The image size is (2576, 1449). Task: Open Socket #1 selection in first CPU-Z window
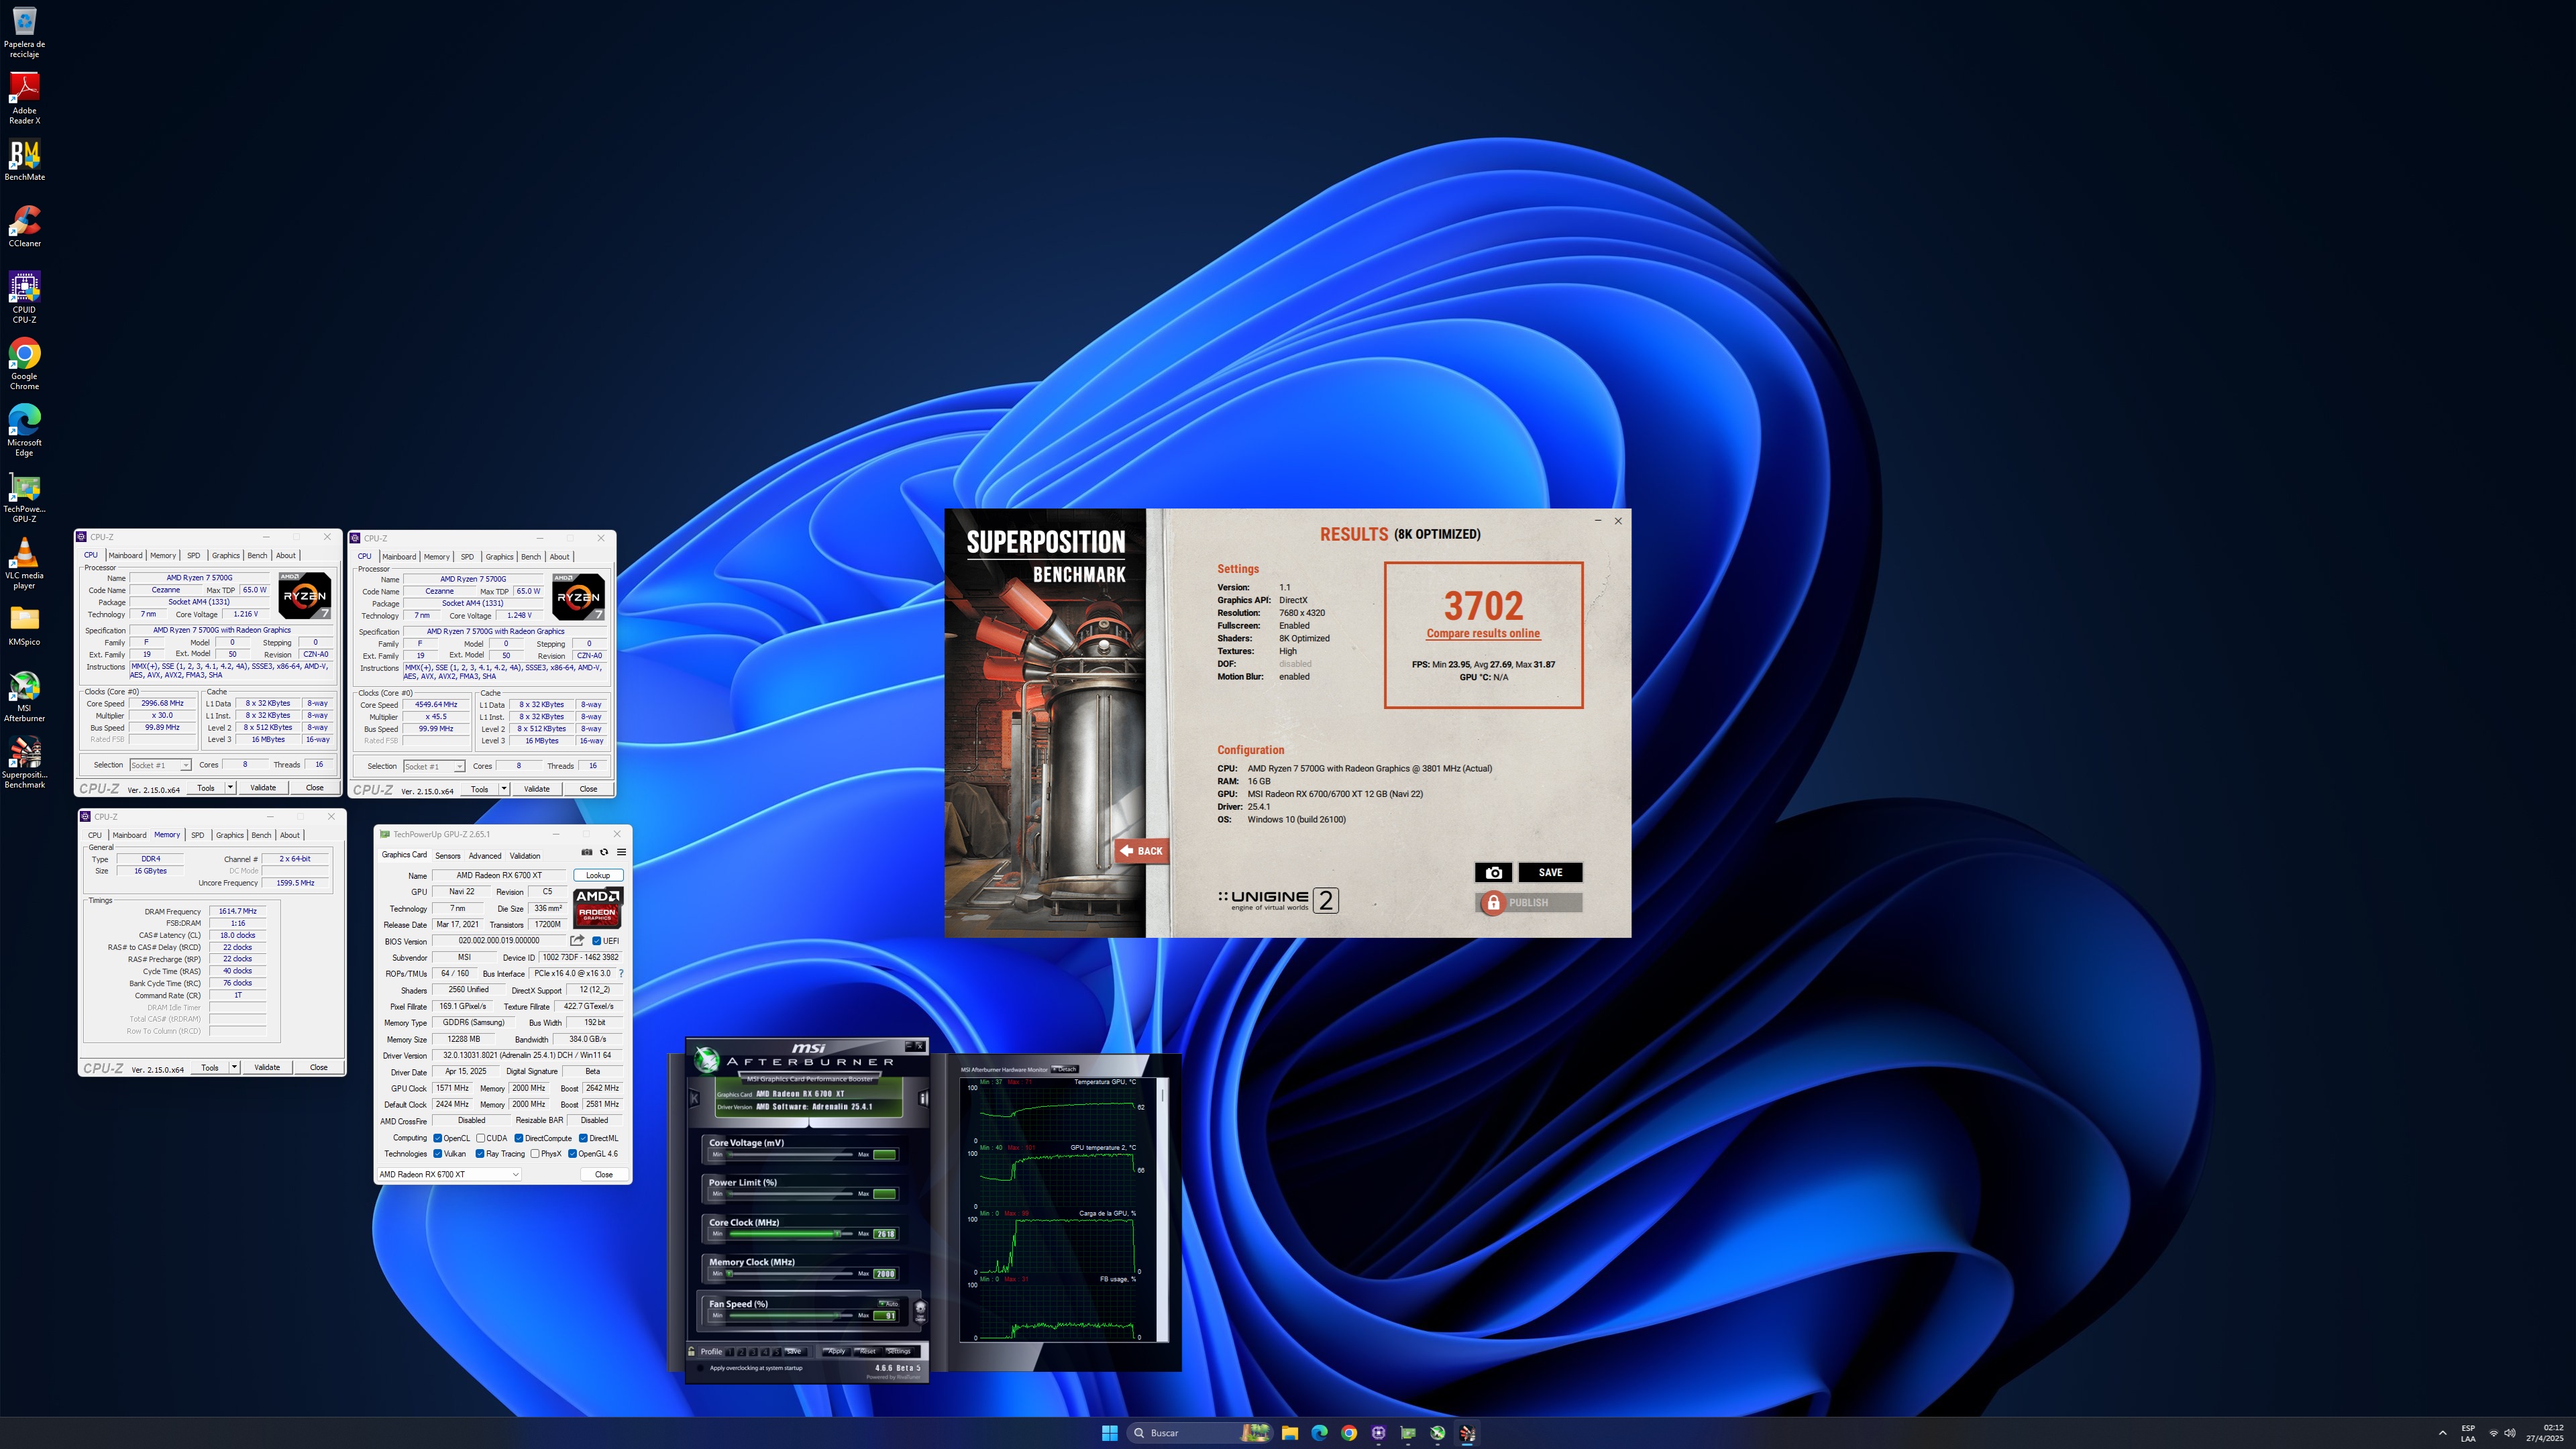point(160,765)
